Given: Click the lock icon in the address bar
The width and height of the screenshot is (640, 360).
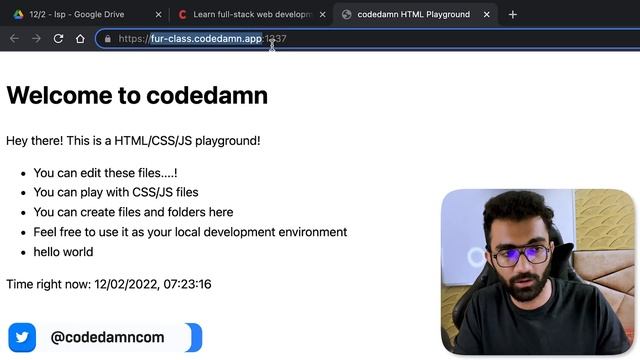Looking at the screenshot, I should 107,39.
